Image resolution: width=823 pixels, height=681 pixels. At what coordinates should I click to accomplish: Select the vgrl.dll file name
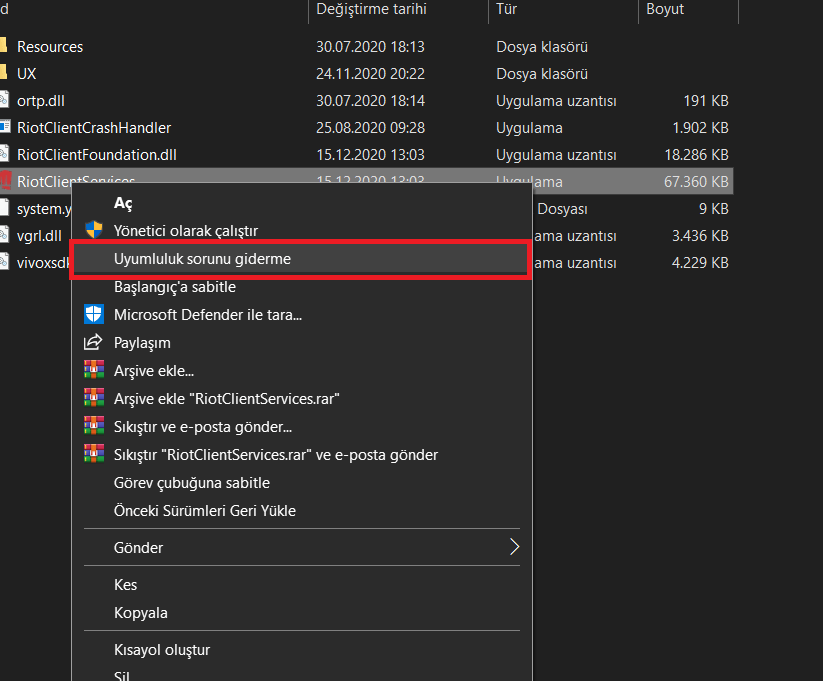tap(39, 236)
